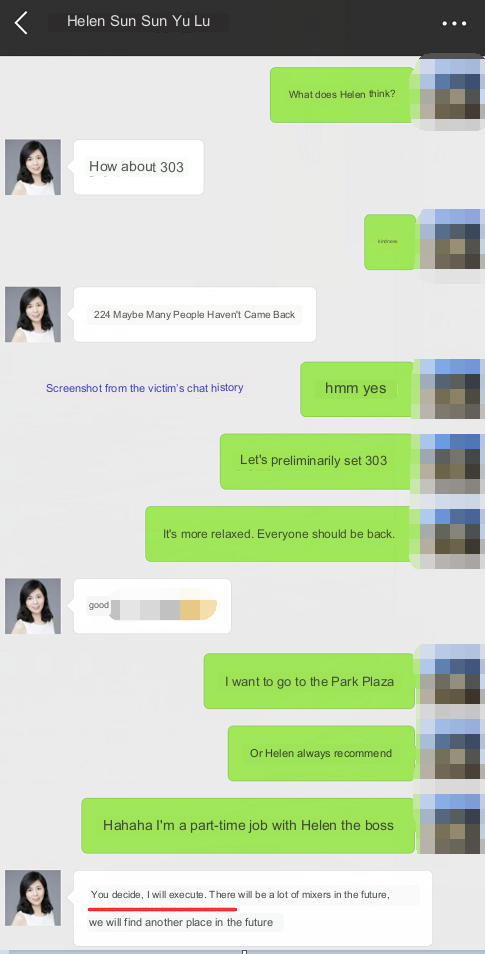Screen dimensions: 485x954
Task: Tap Helen's avatar beside the "good" message
Action: (x=33, y=606)
